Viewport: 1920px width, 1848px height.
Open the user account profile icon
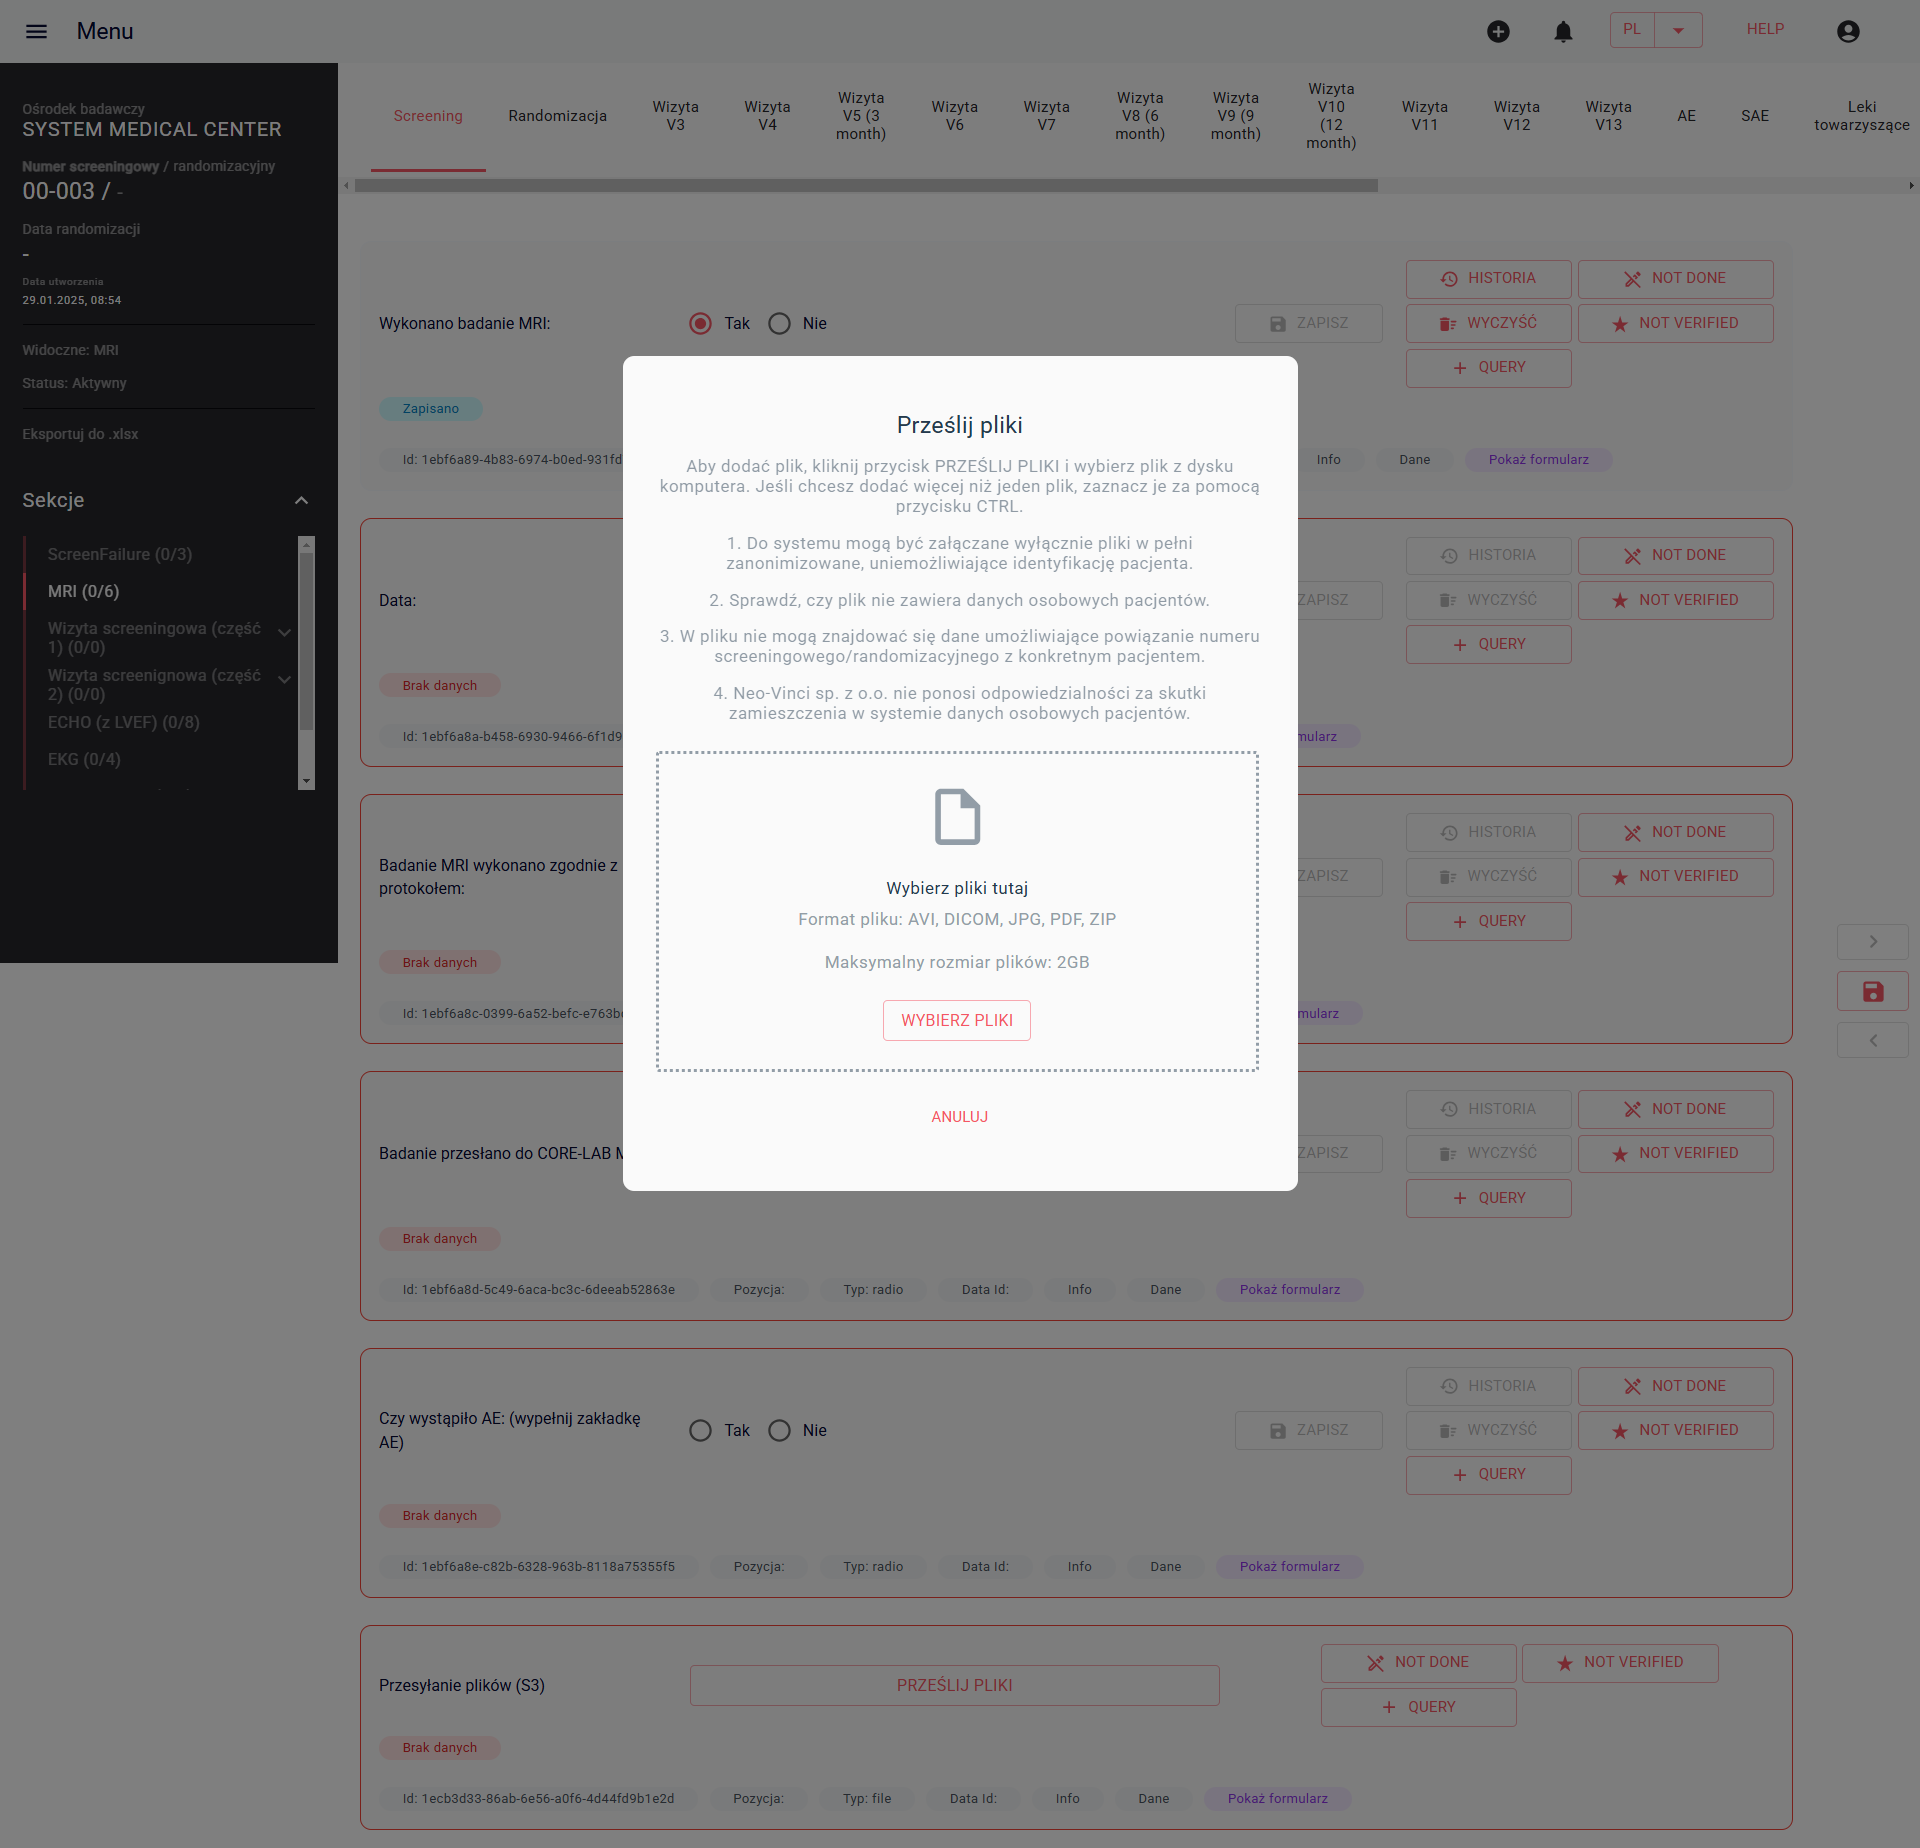1848,31
